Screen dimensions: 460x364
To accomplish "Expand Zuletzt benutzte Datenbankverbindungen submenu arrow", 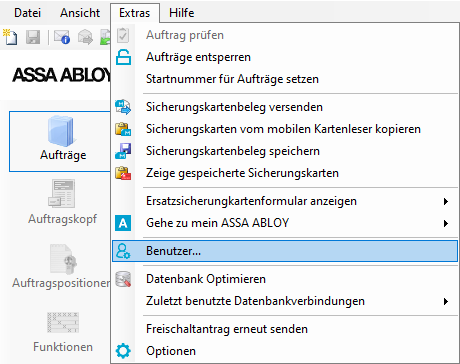I will tap(446, 301).
